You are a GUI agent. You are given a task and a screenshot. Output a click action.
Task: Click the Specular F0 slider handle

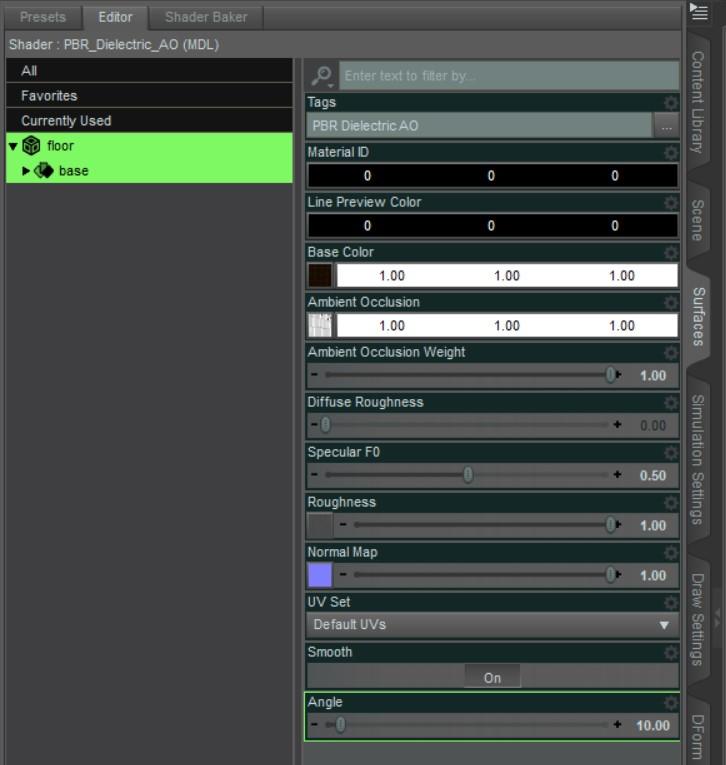pyautogui.click(x=468, y=475)
